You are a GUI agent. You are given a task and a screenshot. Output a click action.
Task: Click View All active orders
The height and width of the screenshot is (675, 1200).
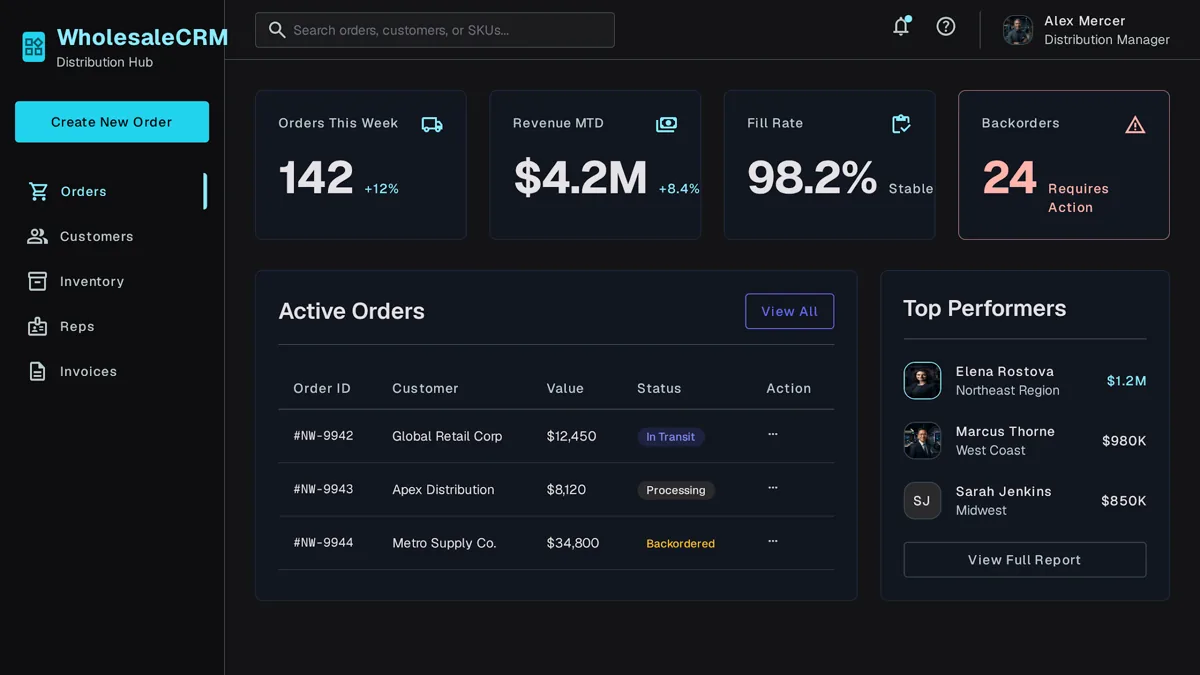coord(789,311)
